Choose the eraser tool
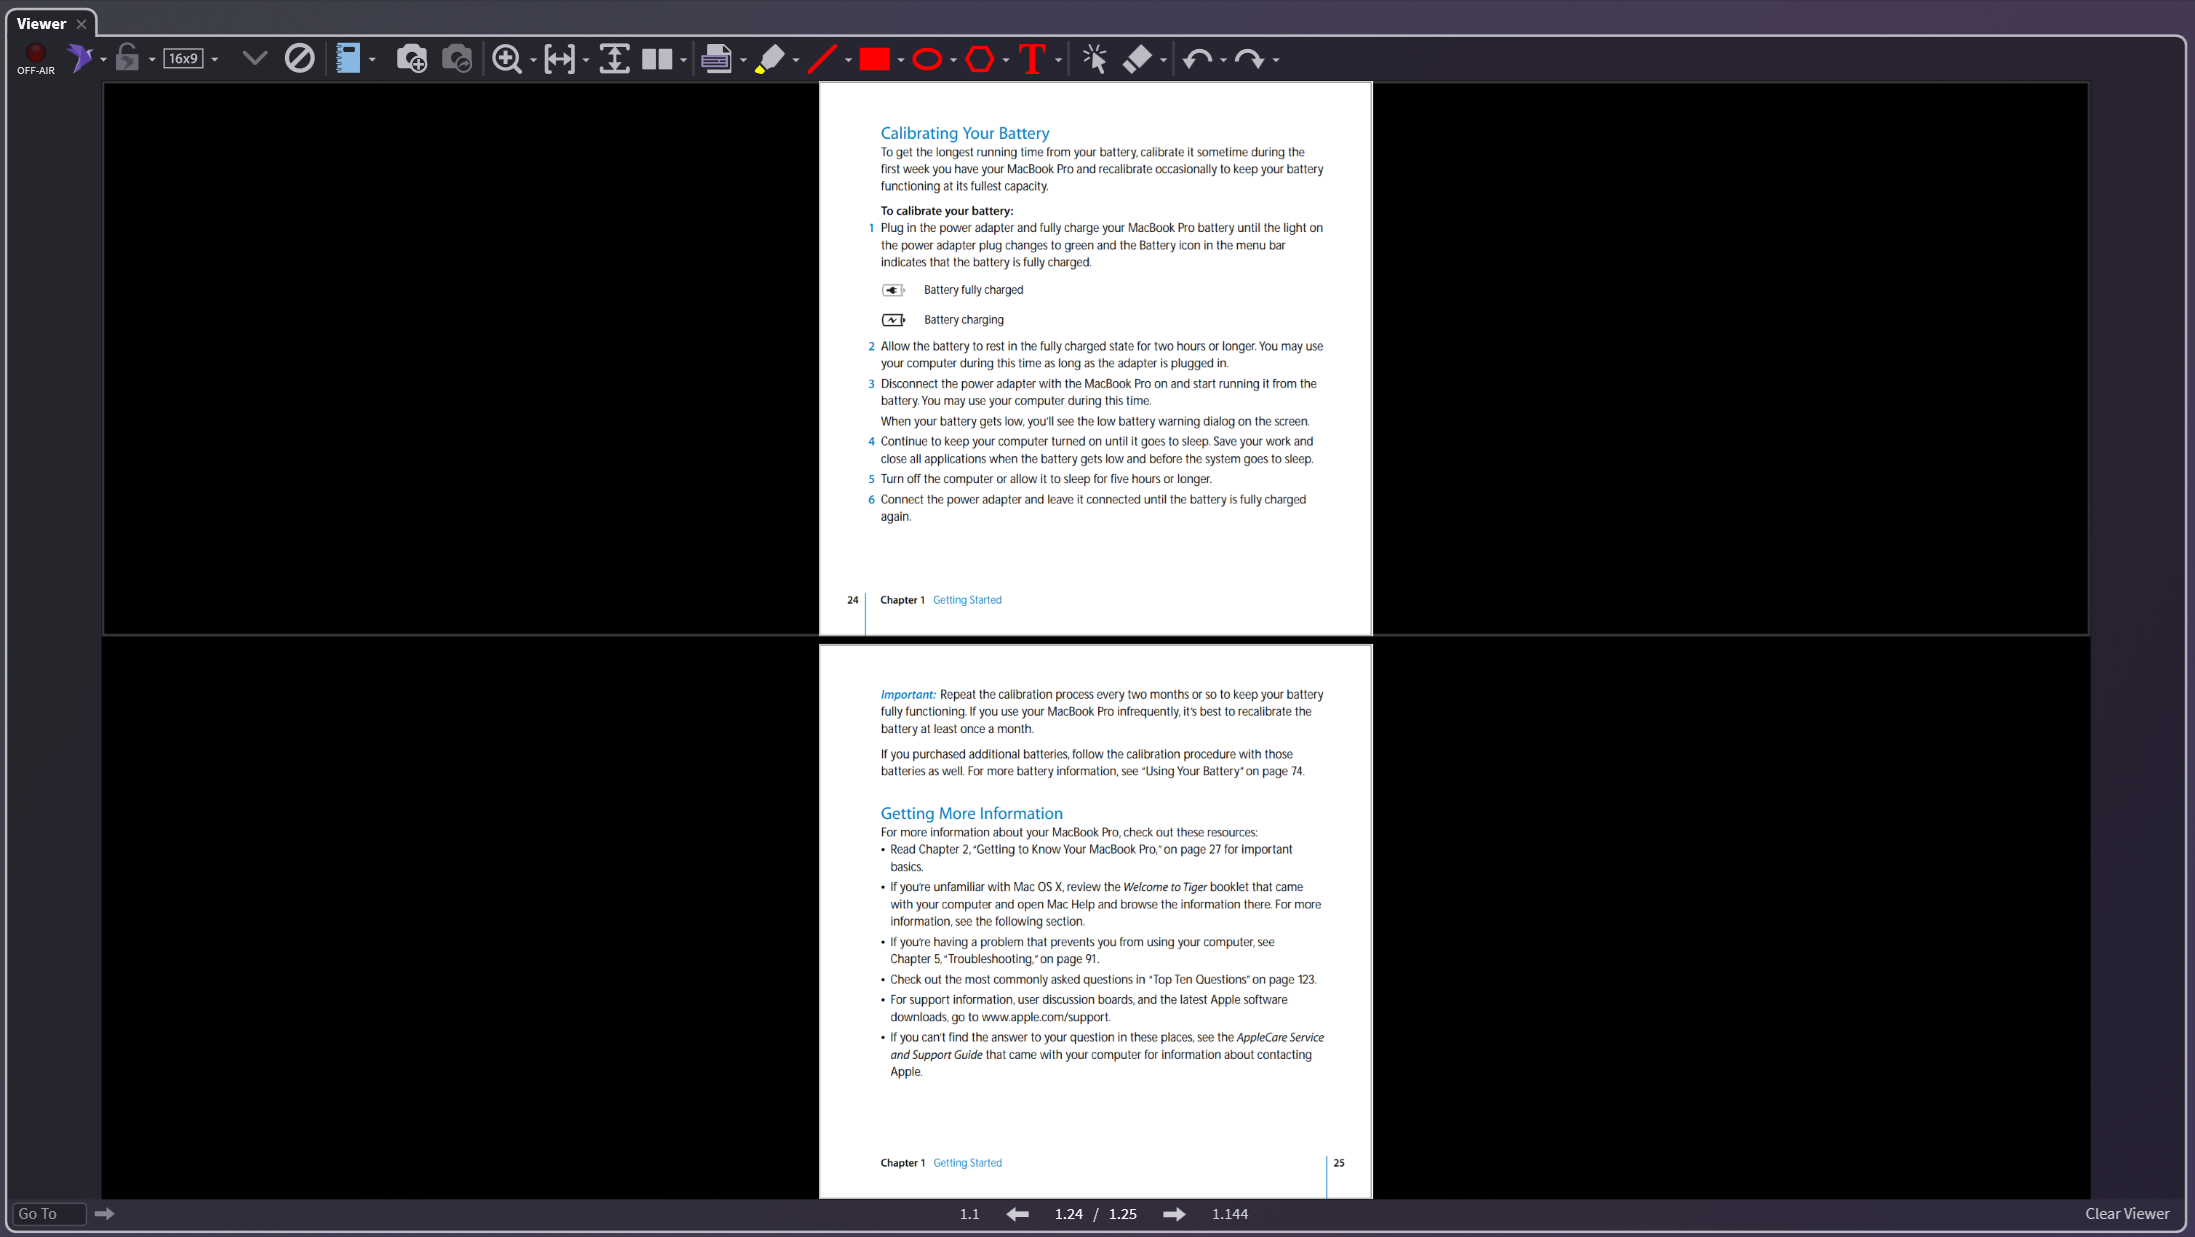Viewport: 2195px width, 1237px height. pos(1137,59)
